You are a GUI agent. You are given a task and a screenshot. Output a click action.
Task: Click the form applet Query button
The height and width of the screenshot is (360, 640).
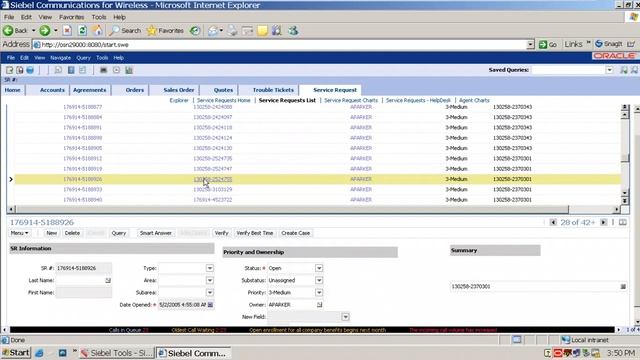119,233
